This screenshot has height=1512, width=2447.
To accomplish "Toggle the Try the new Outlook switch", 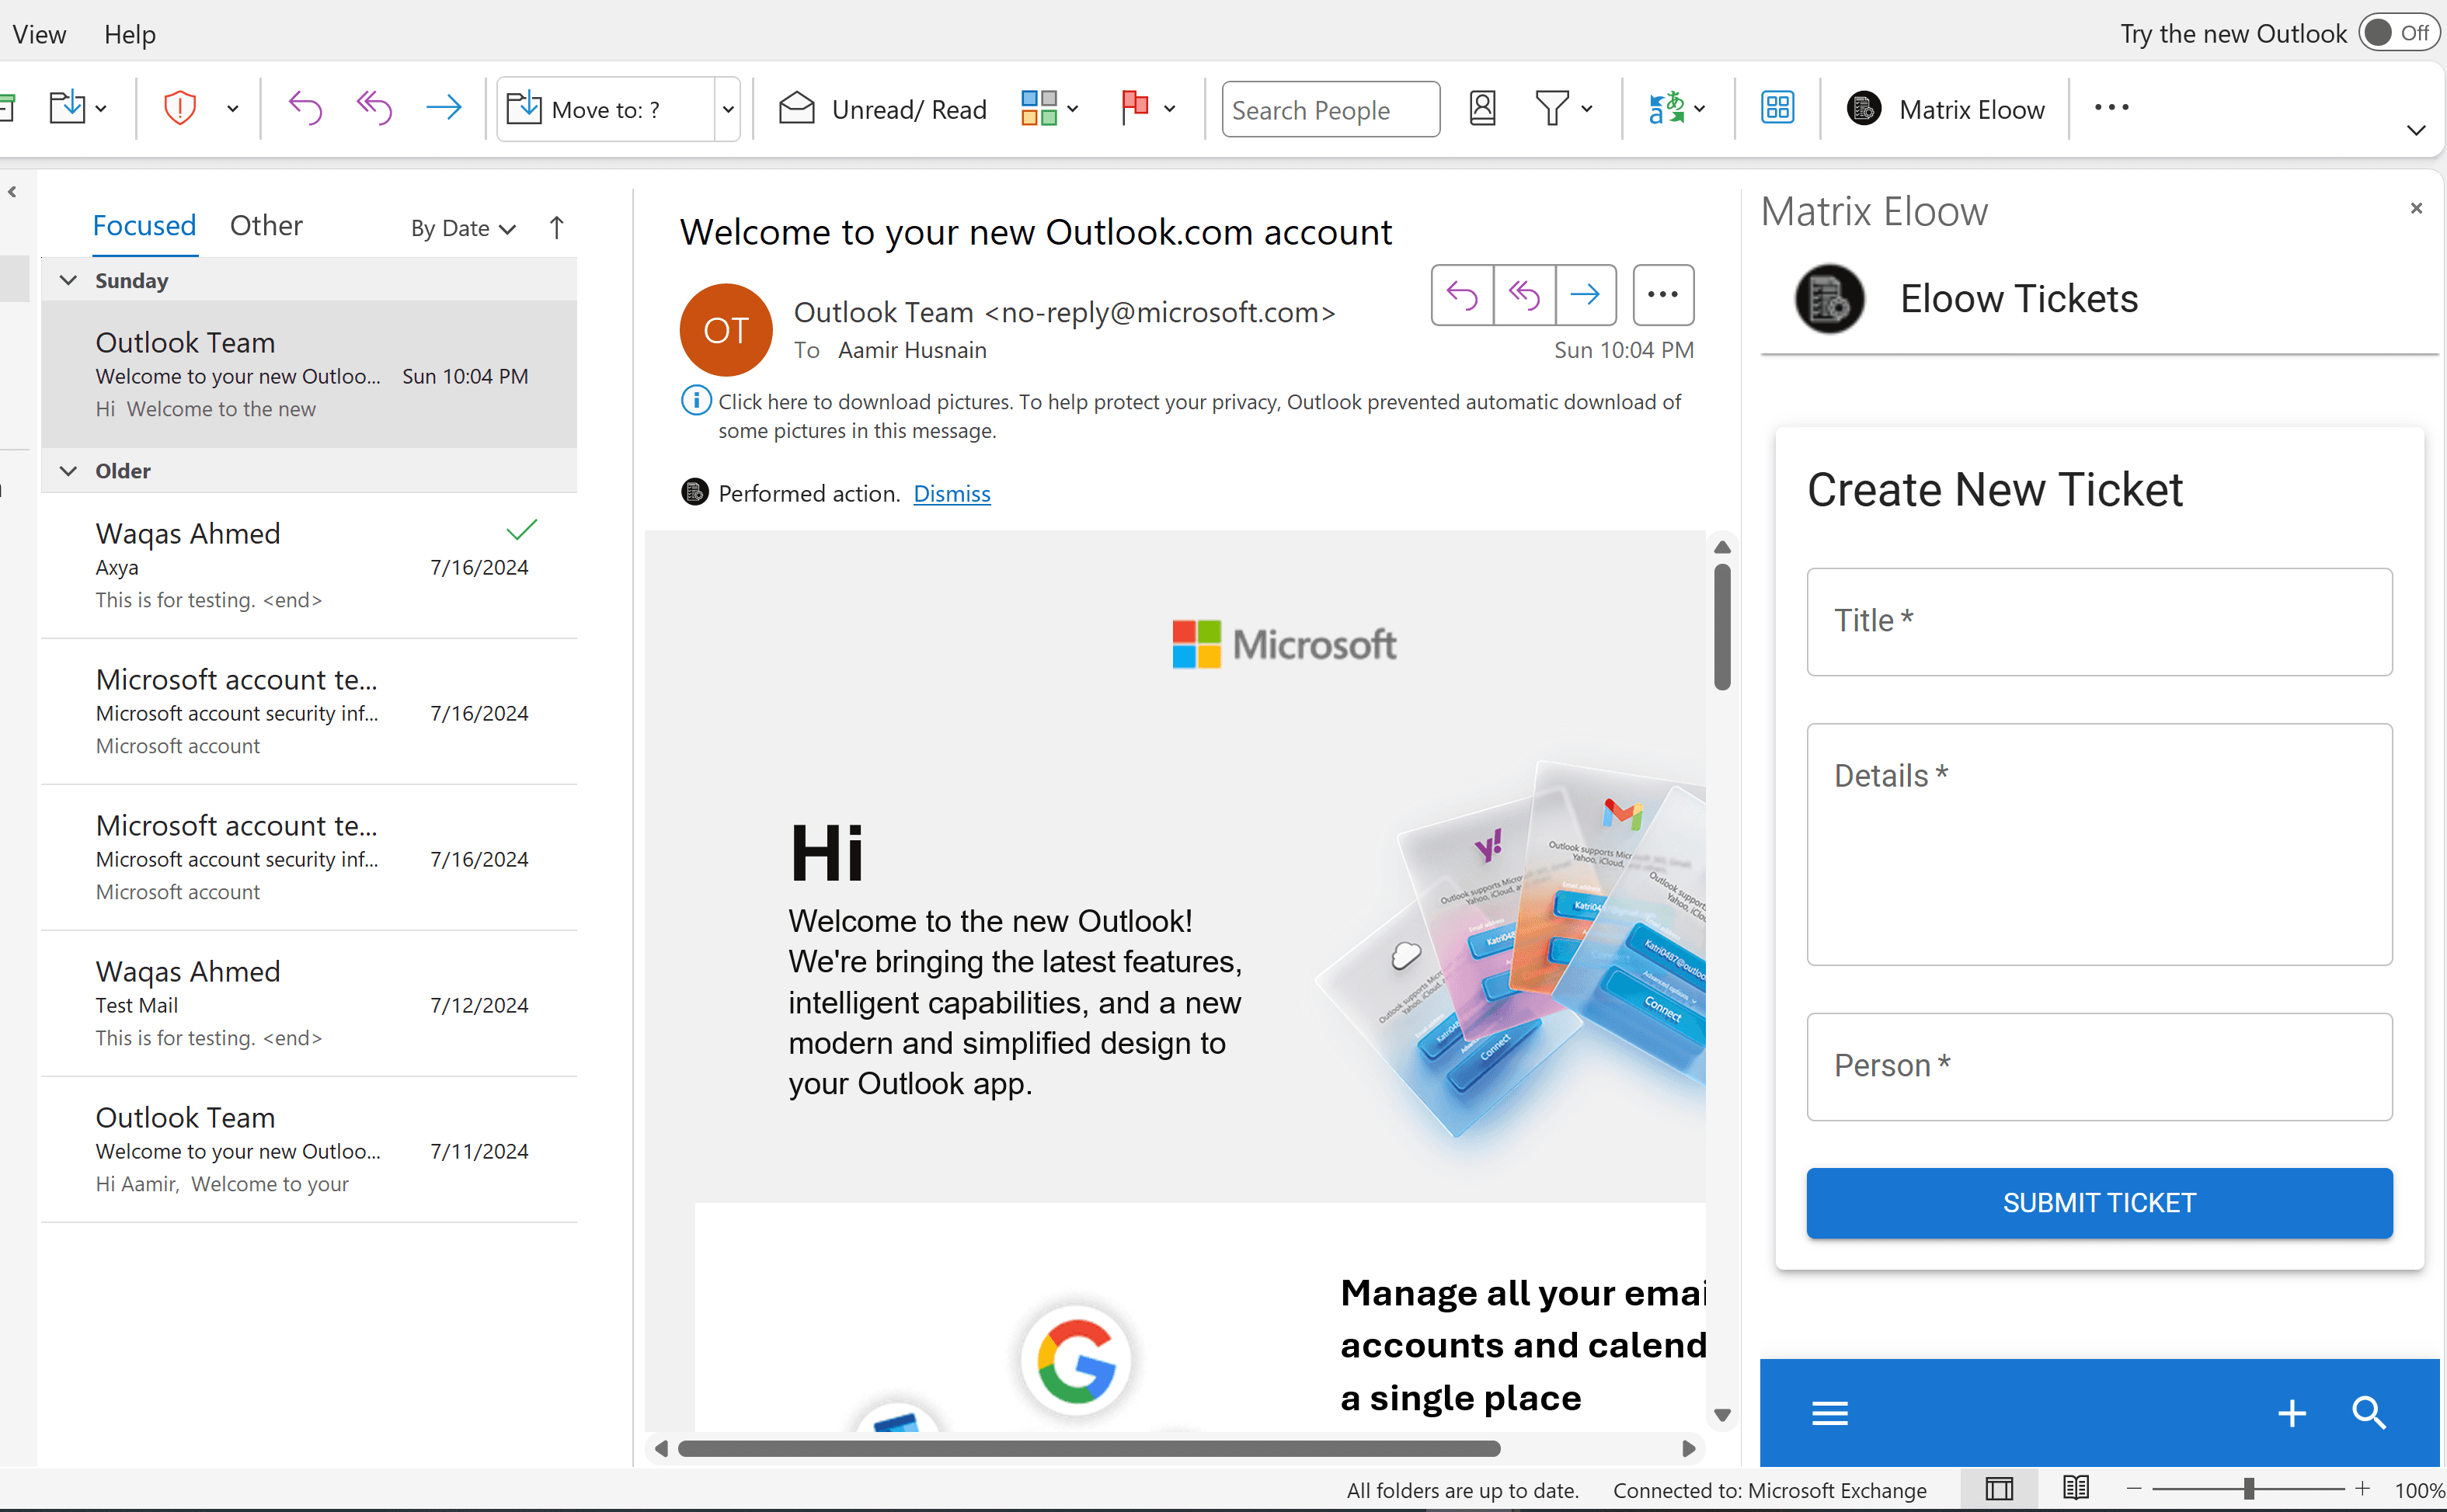I will tap(2398, 33).
